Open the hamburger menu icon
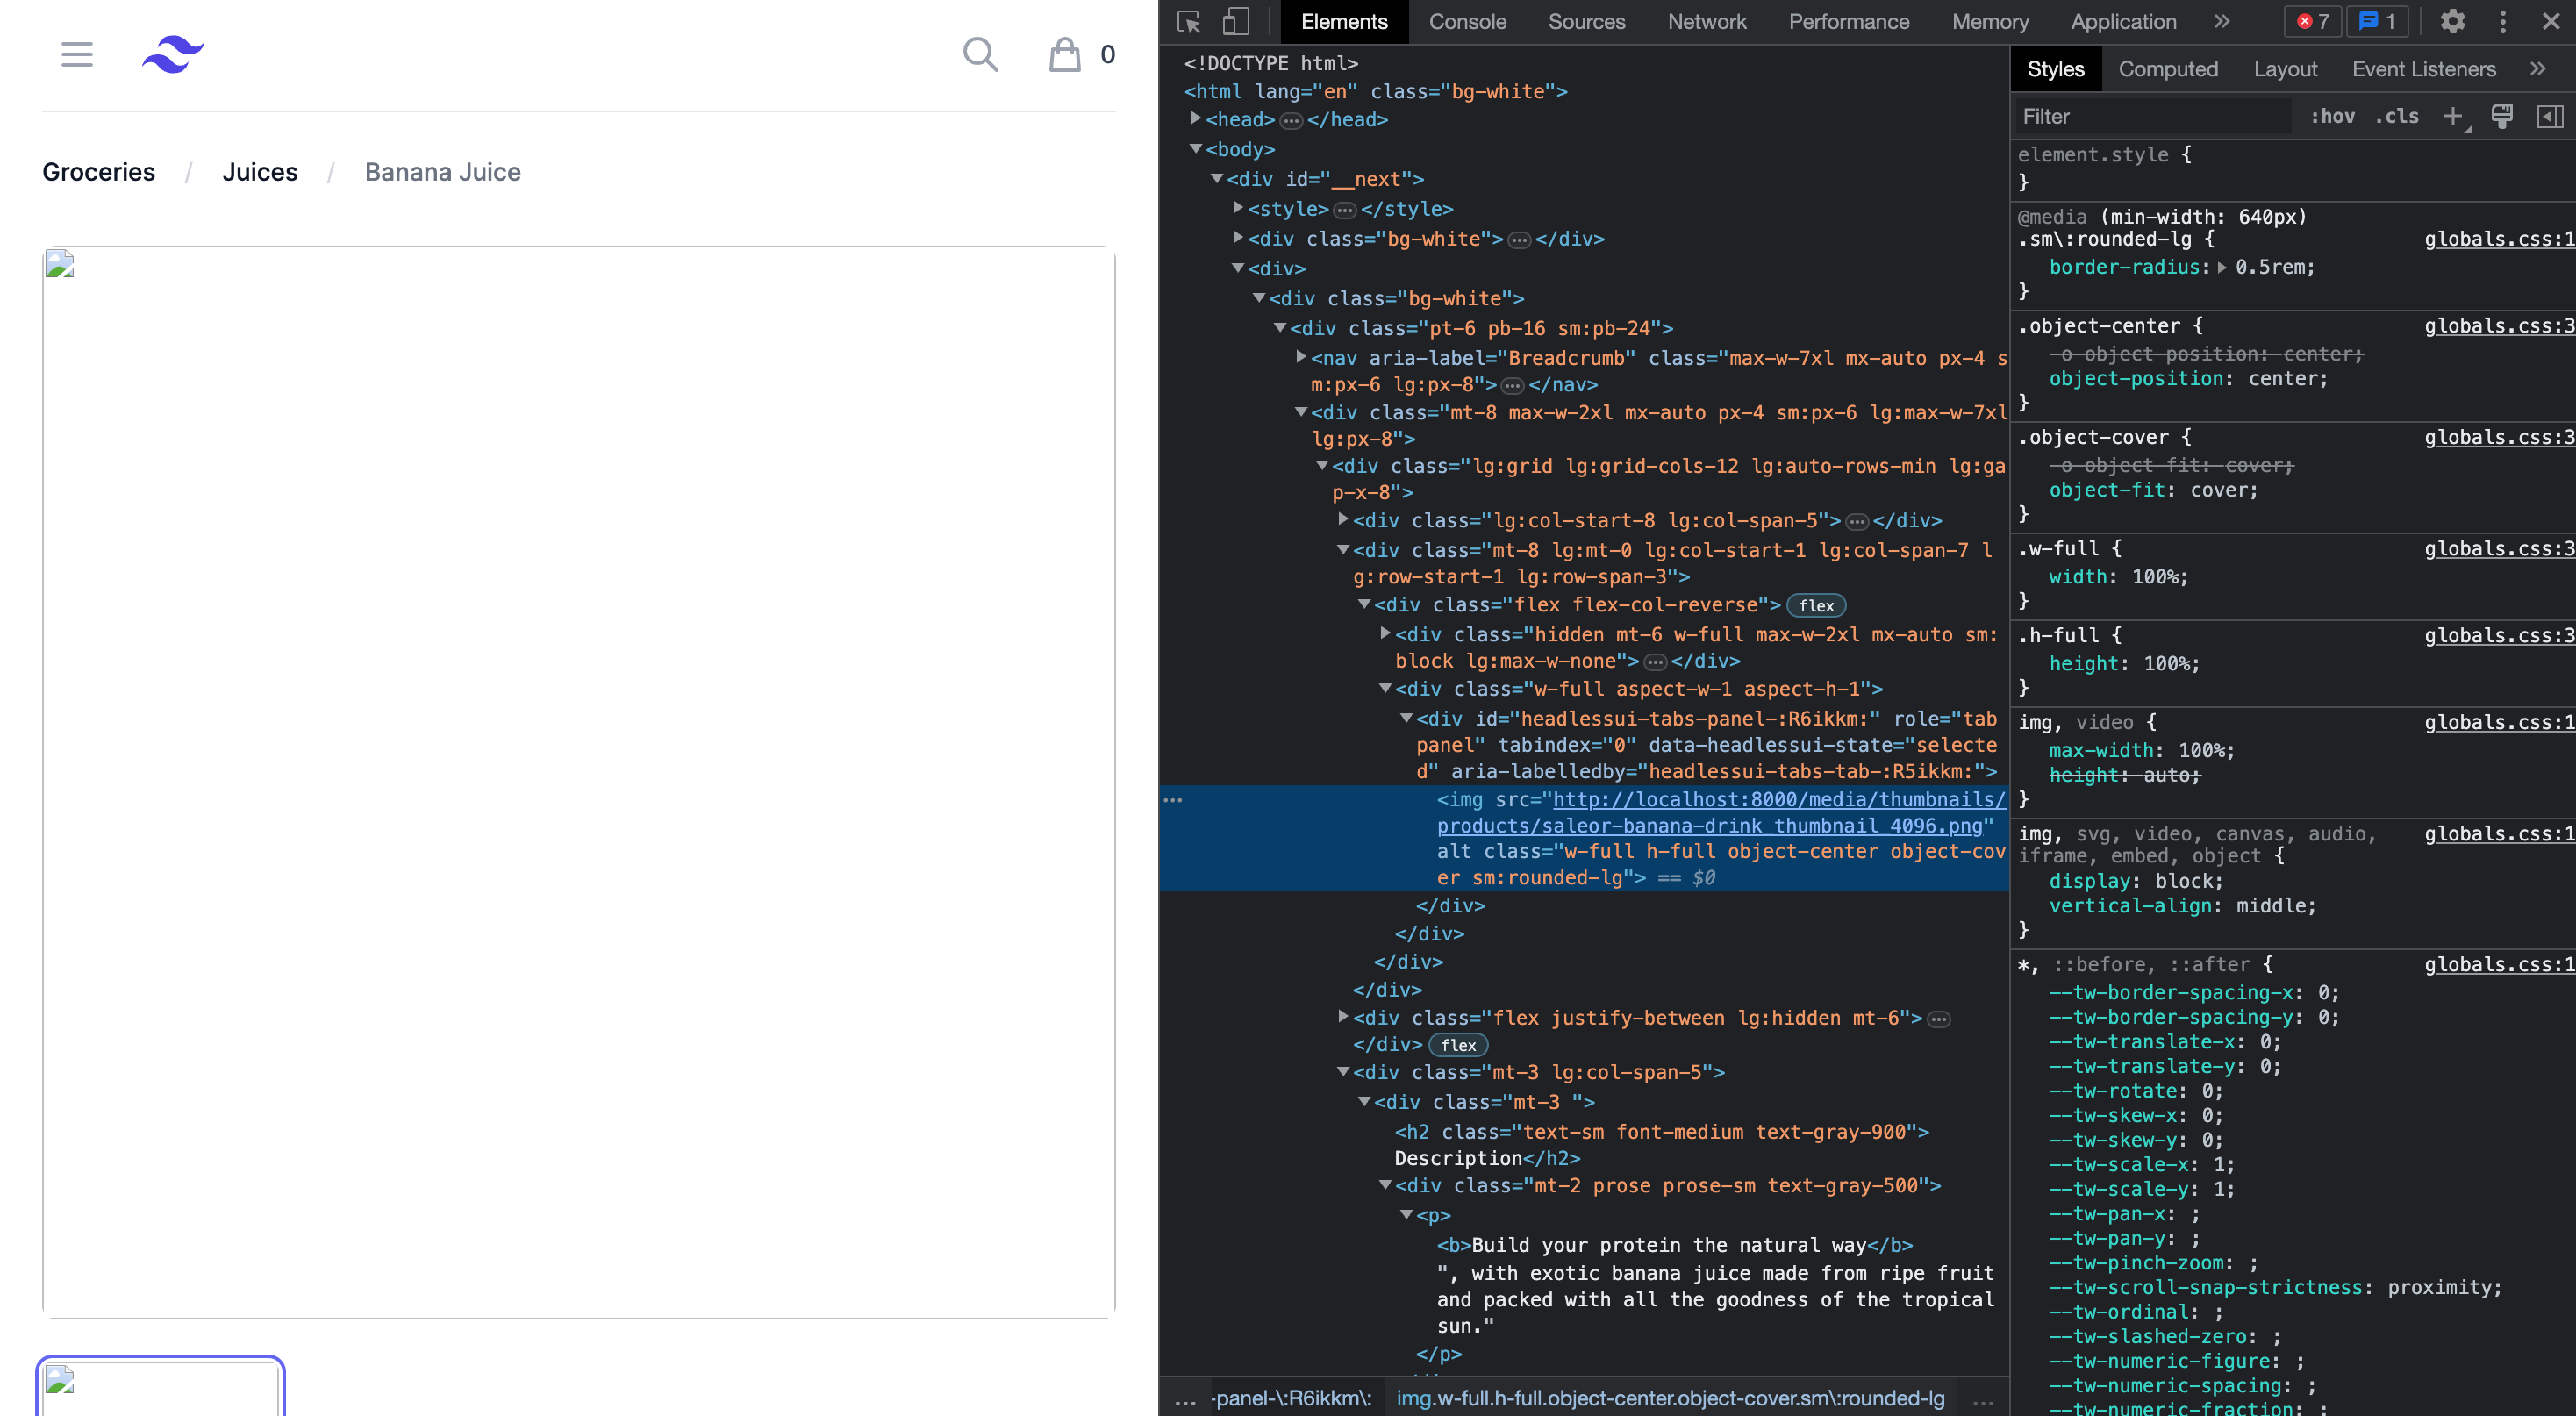Image resolution: width=2576 pixels, height=1416 pixels. point(77,54)
